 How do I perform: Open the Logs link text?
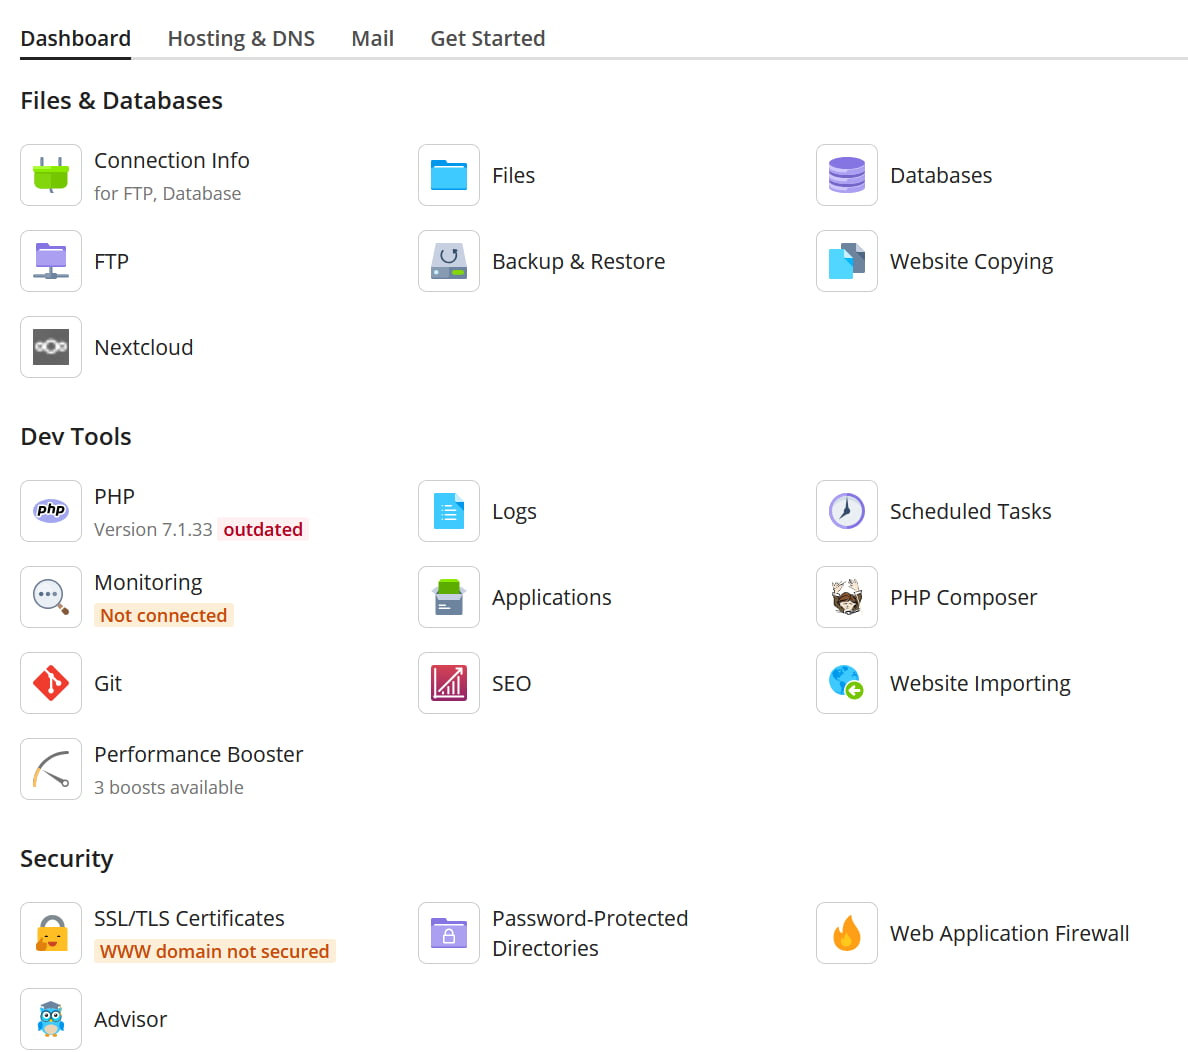[514, 511]
